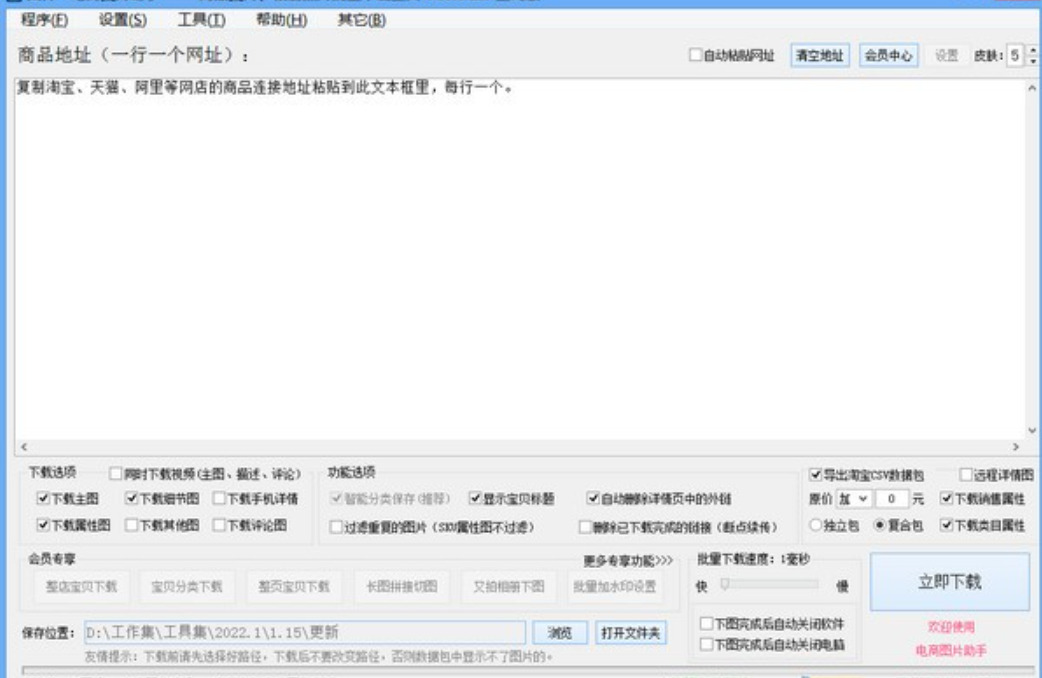
Task: Open the 帮助(H) menu
Action: (x=281, y=20)
